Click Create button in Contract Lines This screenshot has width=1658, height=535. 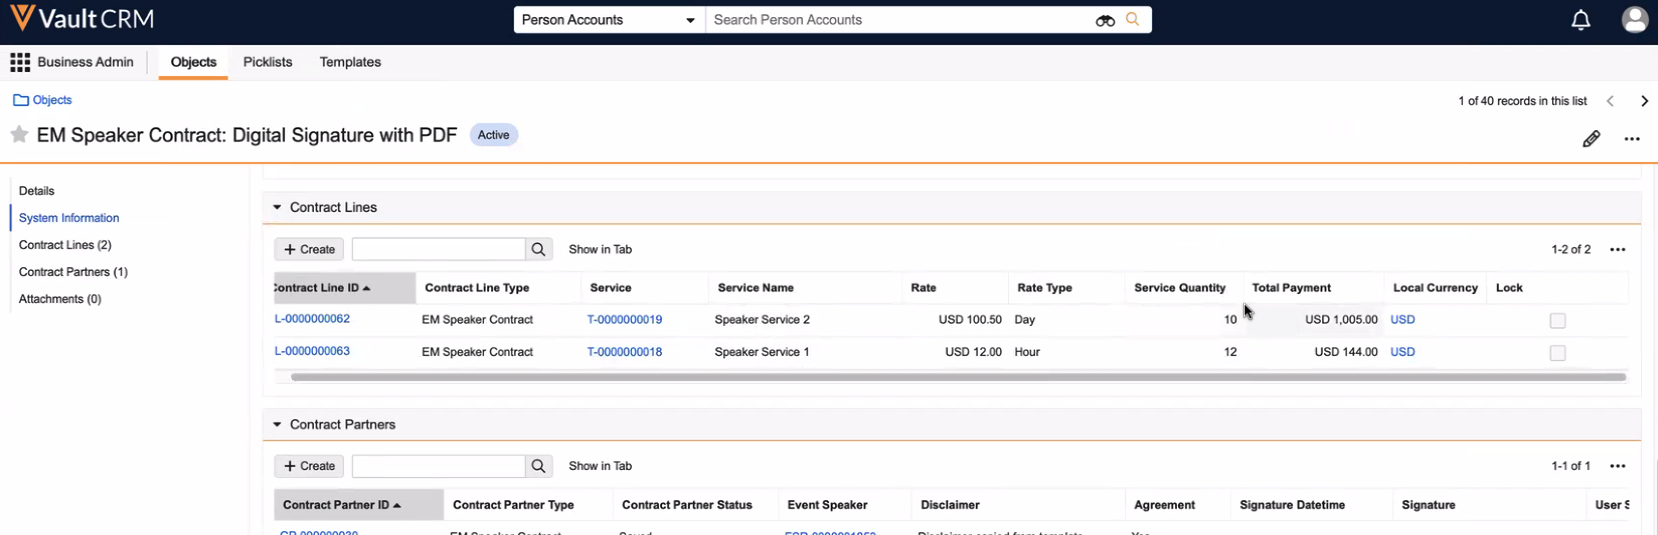[x=309, y=249]
